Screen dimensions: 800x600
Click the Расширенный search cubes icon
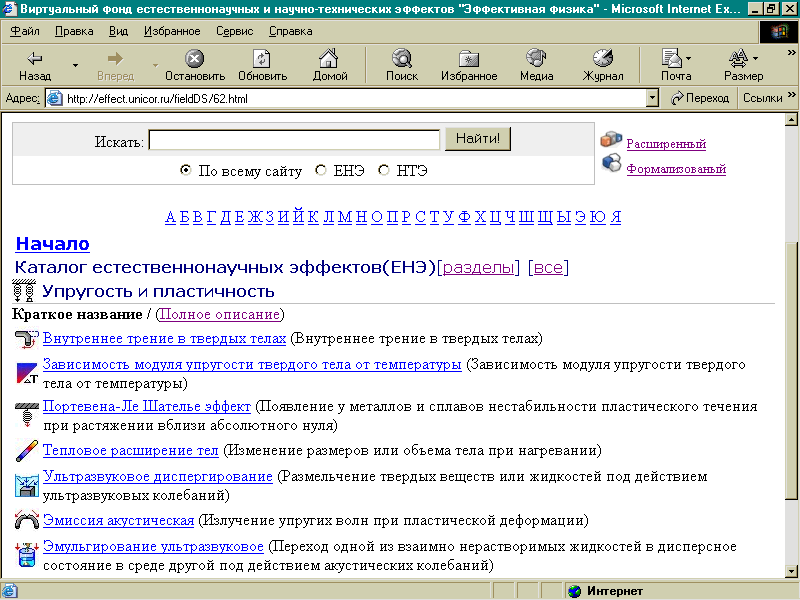(x=611, y=139)
